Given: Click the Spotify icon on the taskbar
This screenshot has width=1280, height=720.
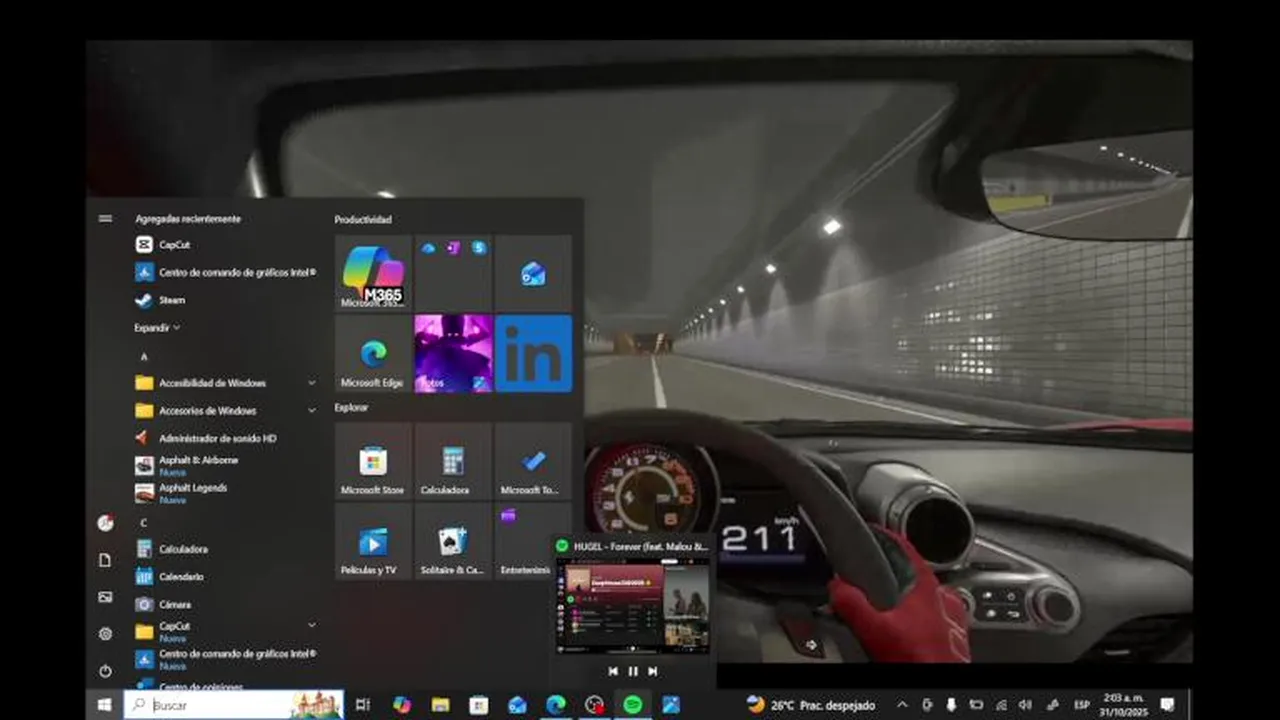Looking at the screenshot, I should click(x=632, y=705).
